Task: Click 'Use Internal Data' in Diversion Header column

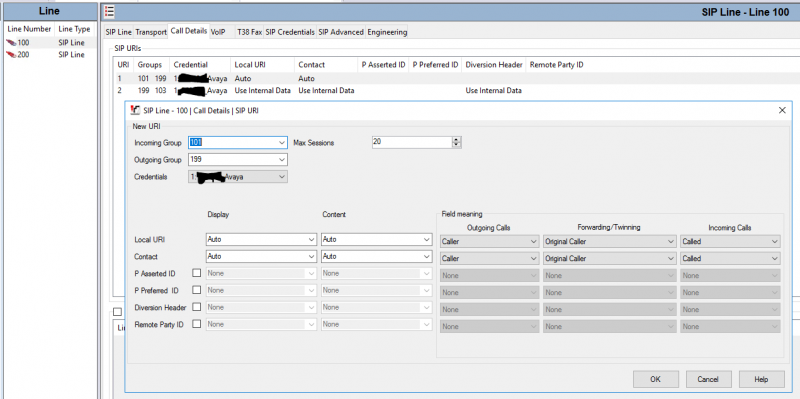Action: pos(493,90)
